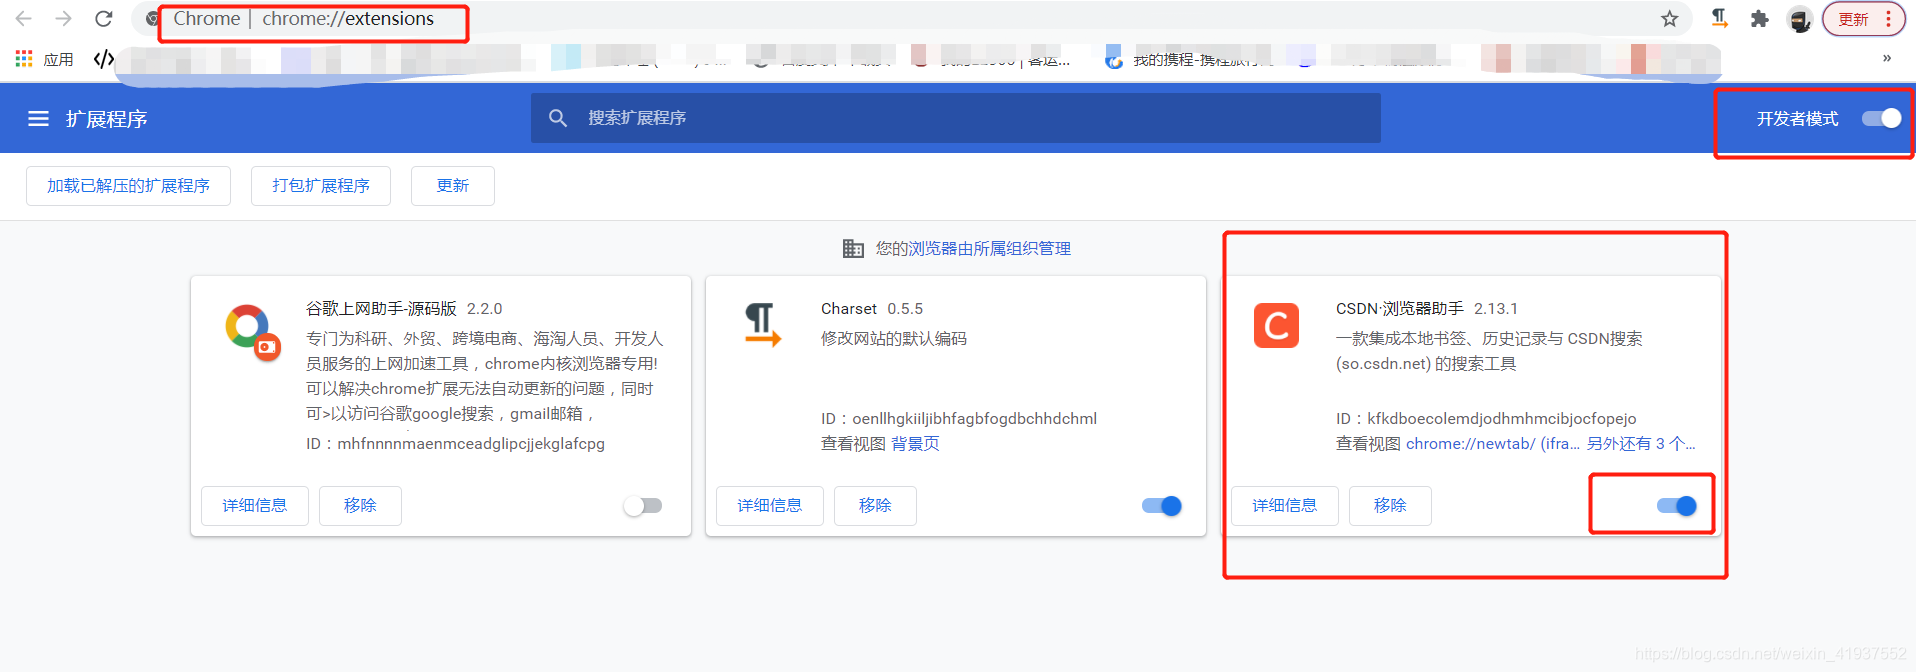Click the Charset extension card icon
This screenshot has height=672, width=1916.
tap(762, 325)
